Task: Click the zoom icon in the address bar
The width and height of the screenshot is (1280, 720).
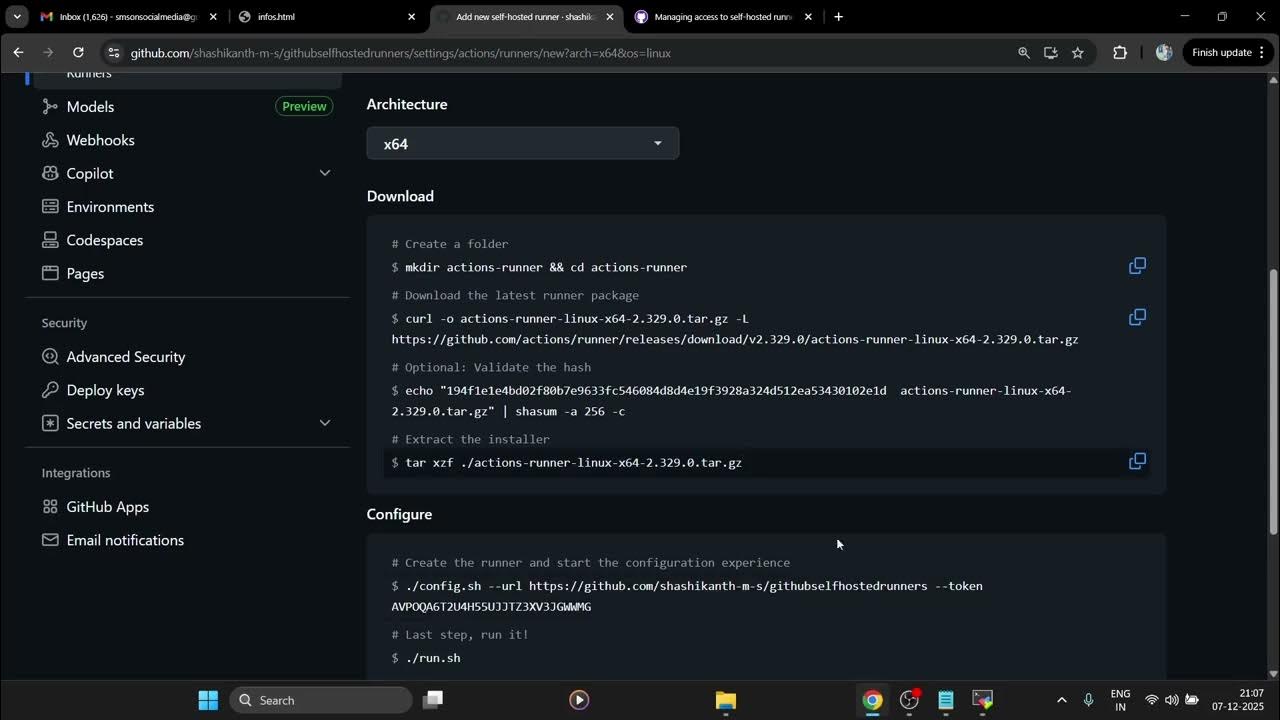Action: click(1023, 52)
